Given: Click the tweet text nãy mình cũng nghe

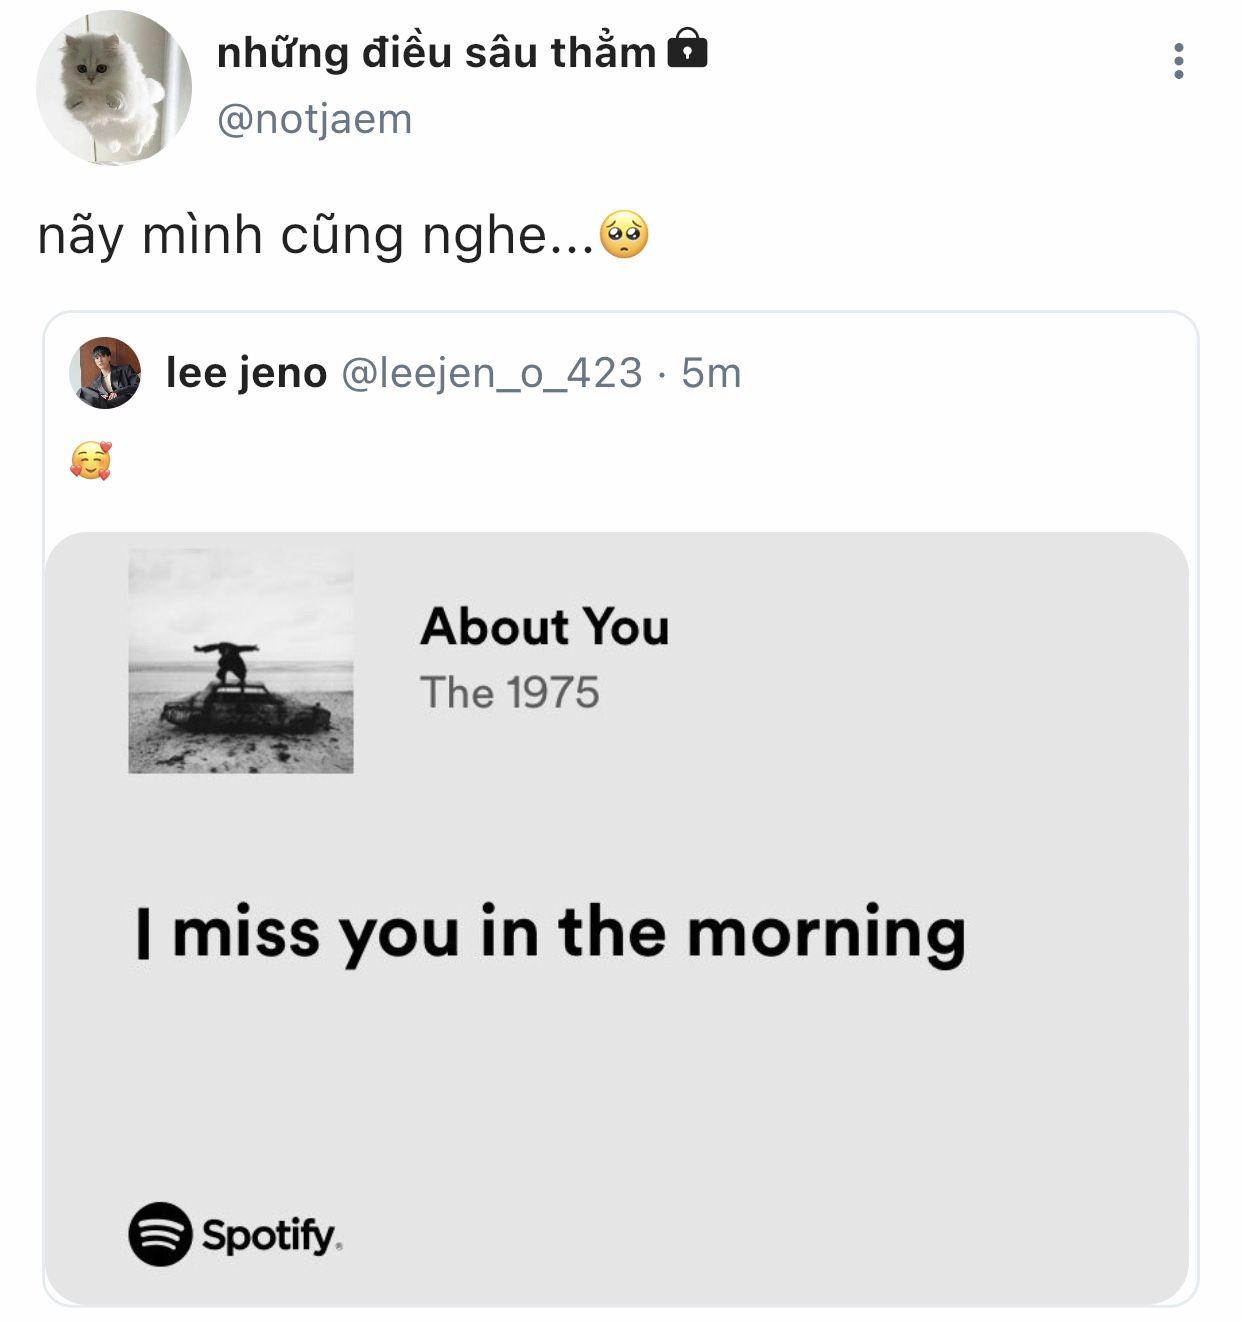Looking at the screenshot, I should (316, 237).
